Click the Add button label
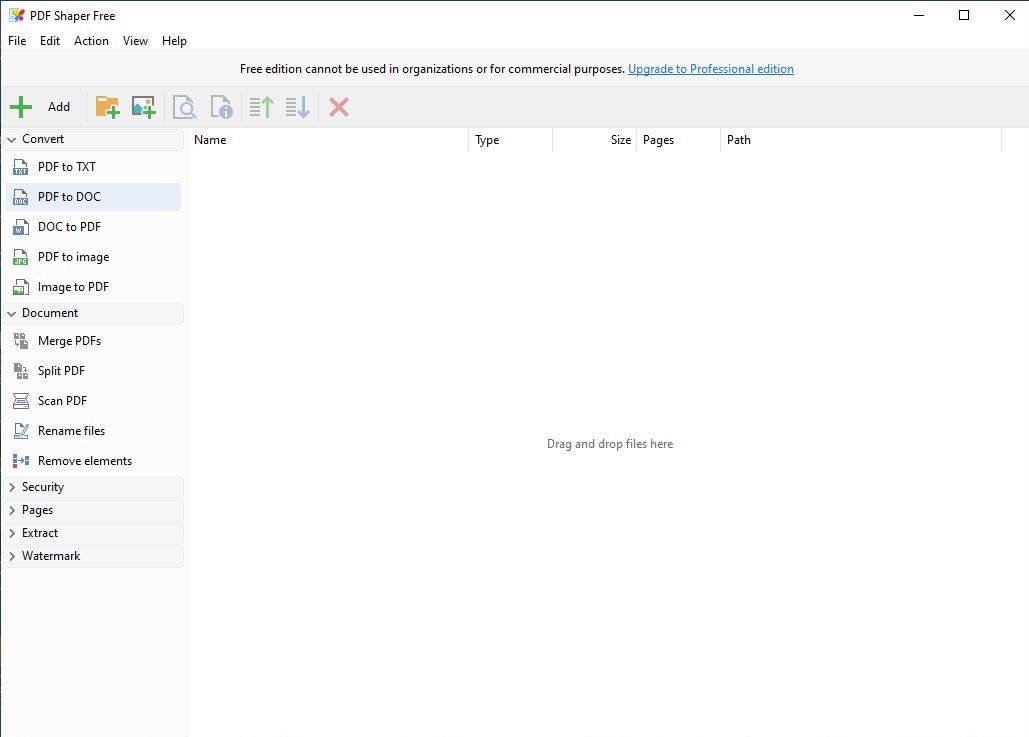This screenshot has height=737, width=1029. (x=59, y=107)
